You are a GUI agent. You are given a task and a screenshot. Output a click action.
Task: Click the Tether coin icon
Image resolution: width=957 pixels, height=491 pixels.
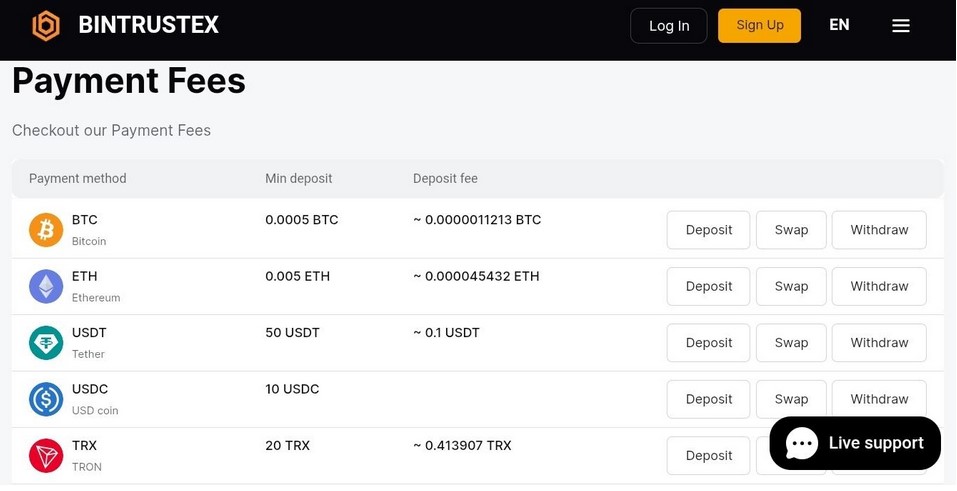[46, 343]
